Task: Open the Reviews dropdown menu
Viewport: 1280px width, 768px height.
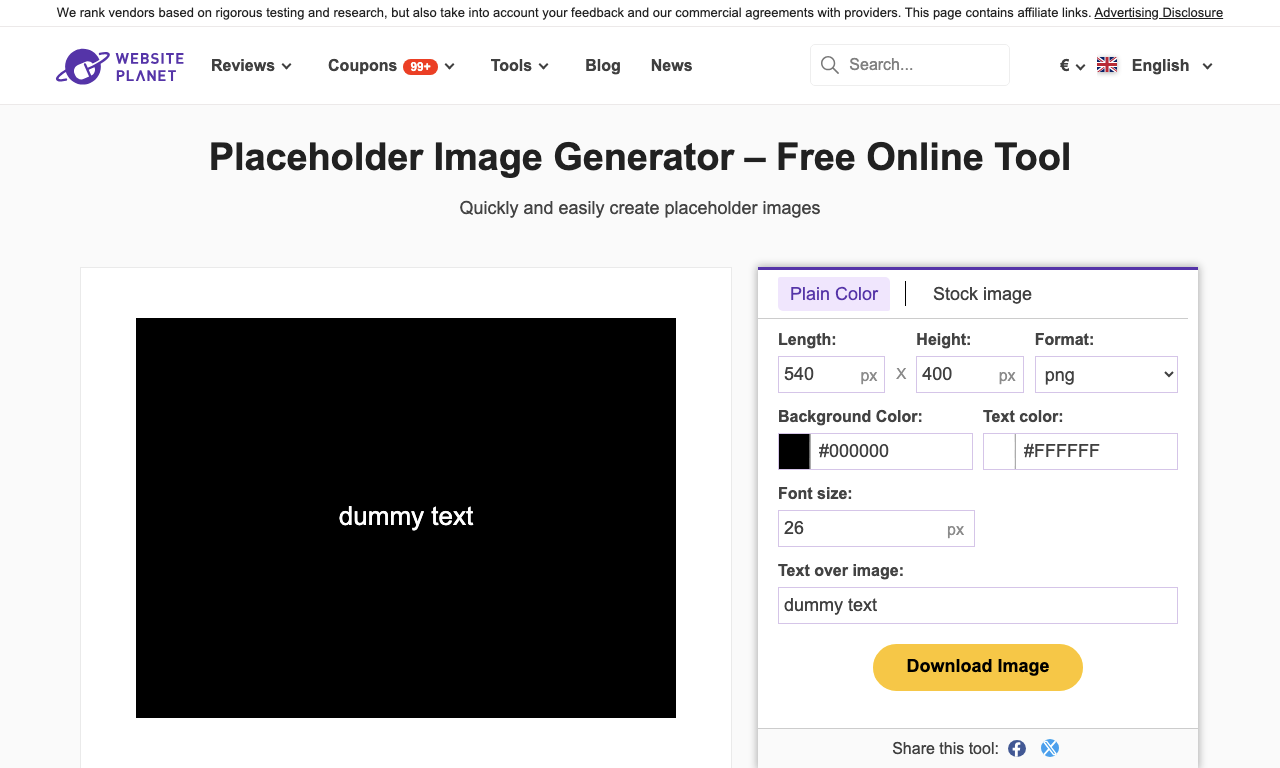Action: pyautogui.click(x=251, y=66)
